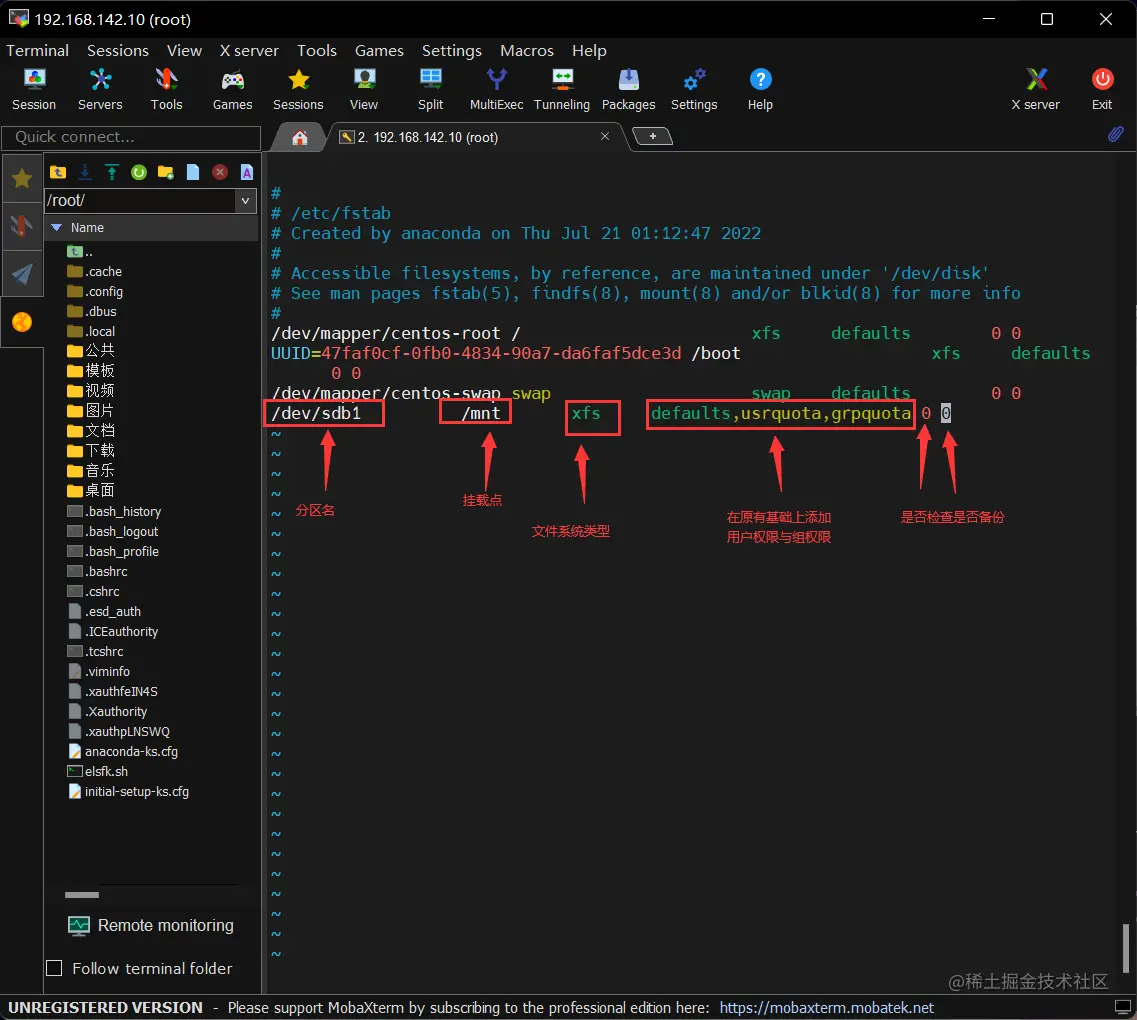Add a new terminal tab
This screenshot has height=1020, width=1137.
[x=653, y=136]
